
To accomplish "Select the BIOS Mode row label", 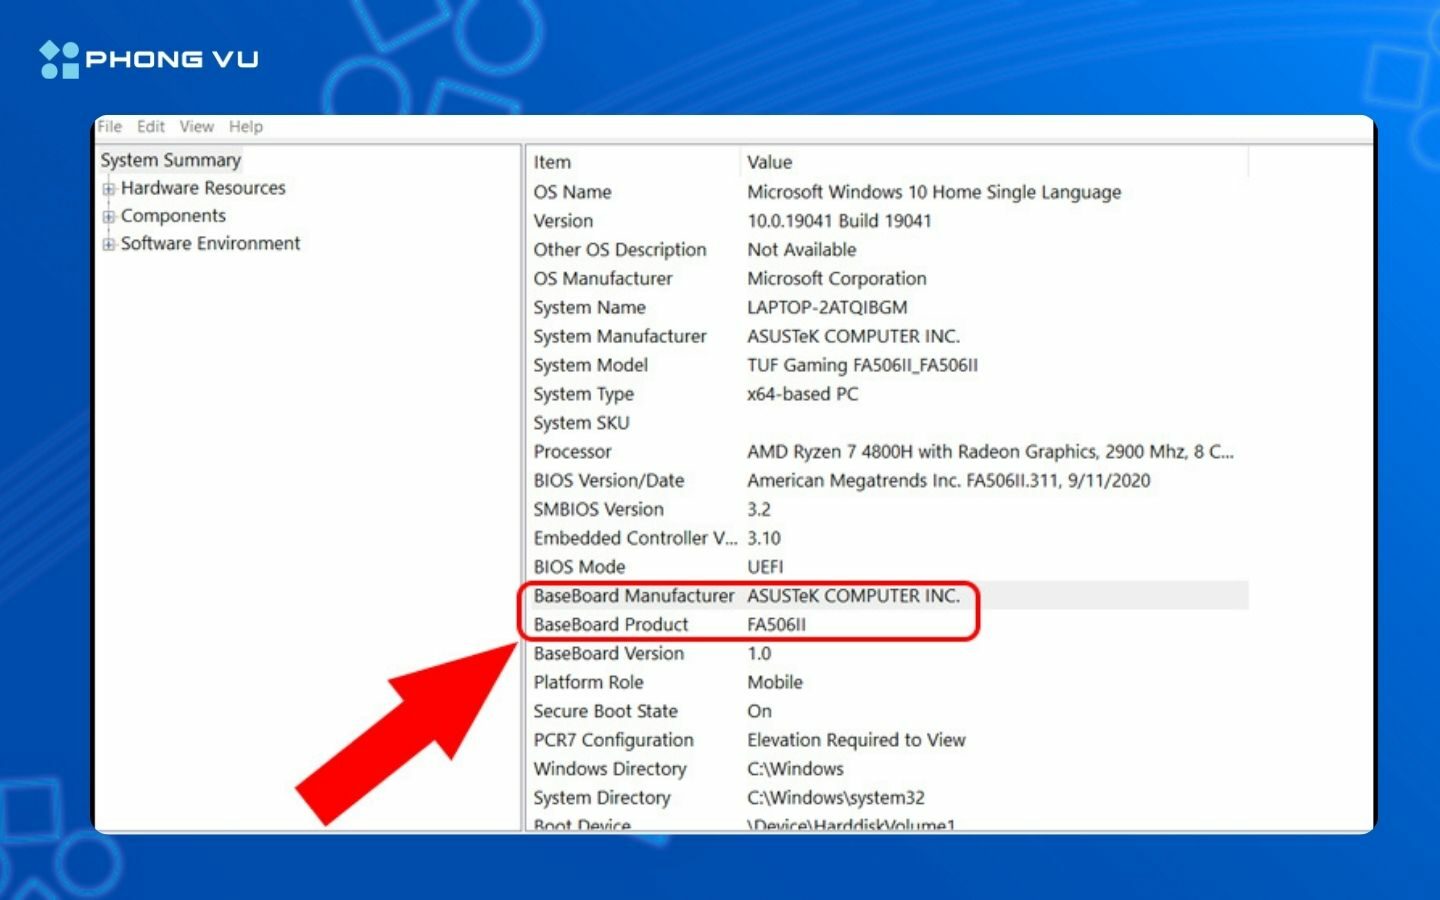I will click(579, 567).
